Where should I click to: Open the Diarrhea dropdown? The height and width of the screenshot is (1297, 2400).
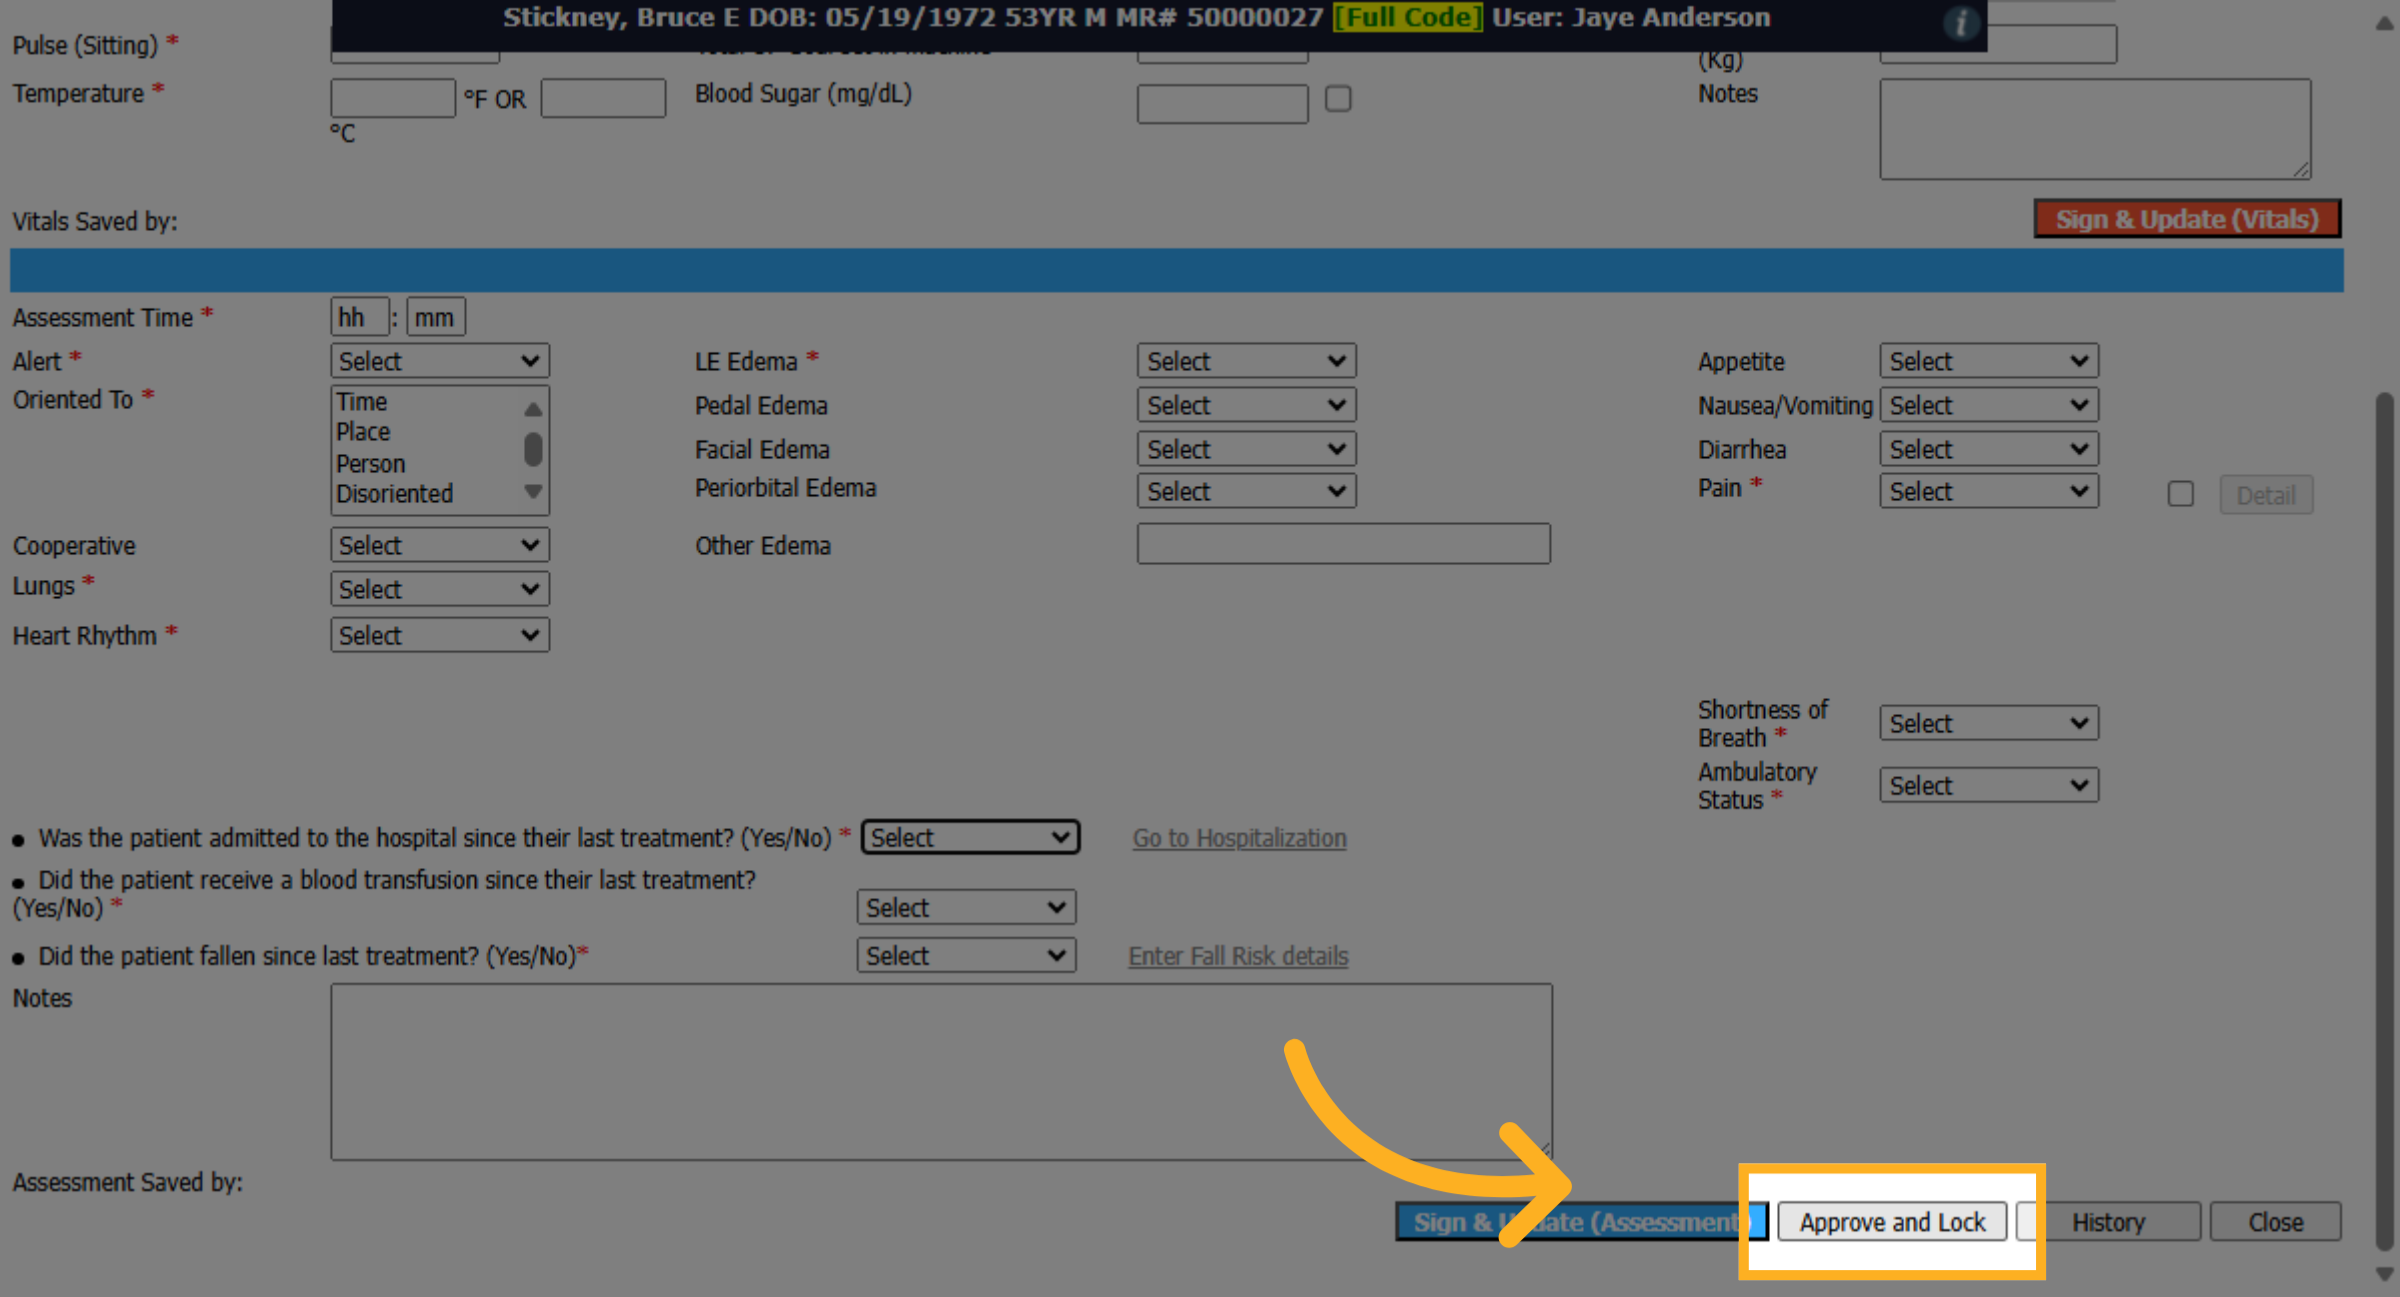point(1989,449)
